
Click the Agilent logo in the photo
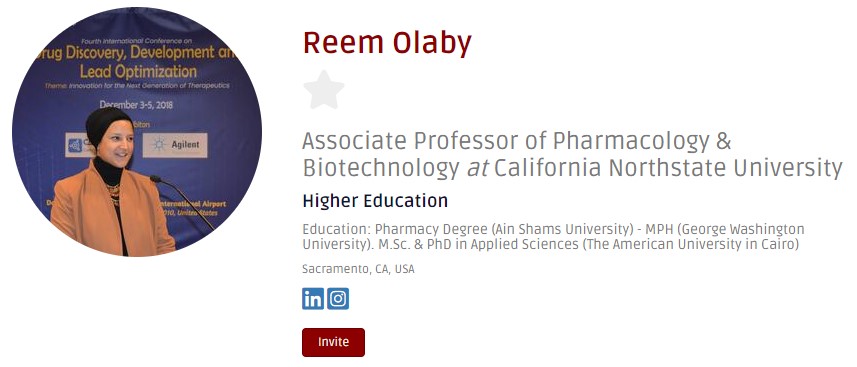click(x=175, y=145)
